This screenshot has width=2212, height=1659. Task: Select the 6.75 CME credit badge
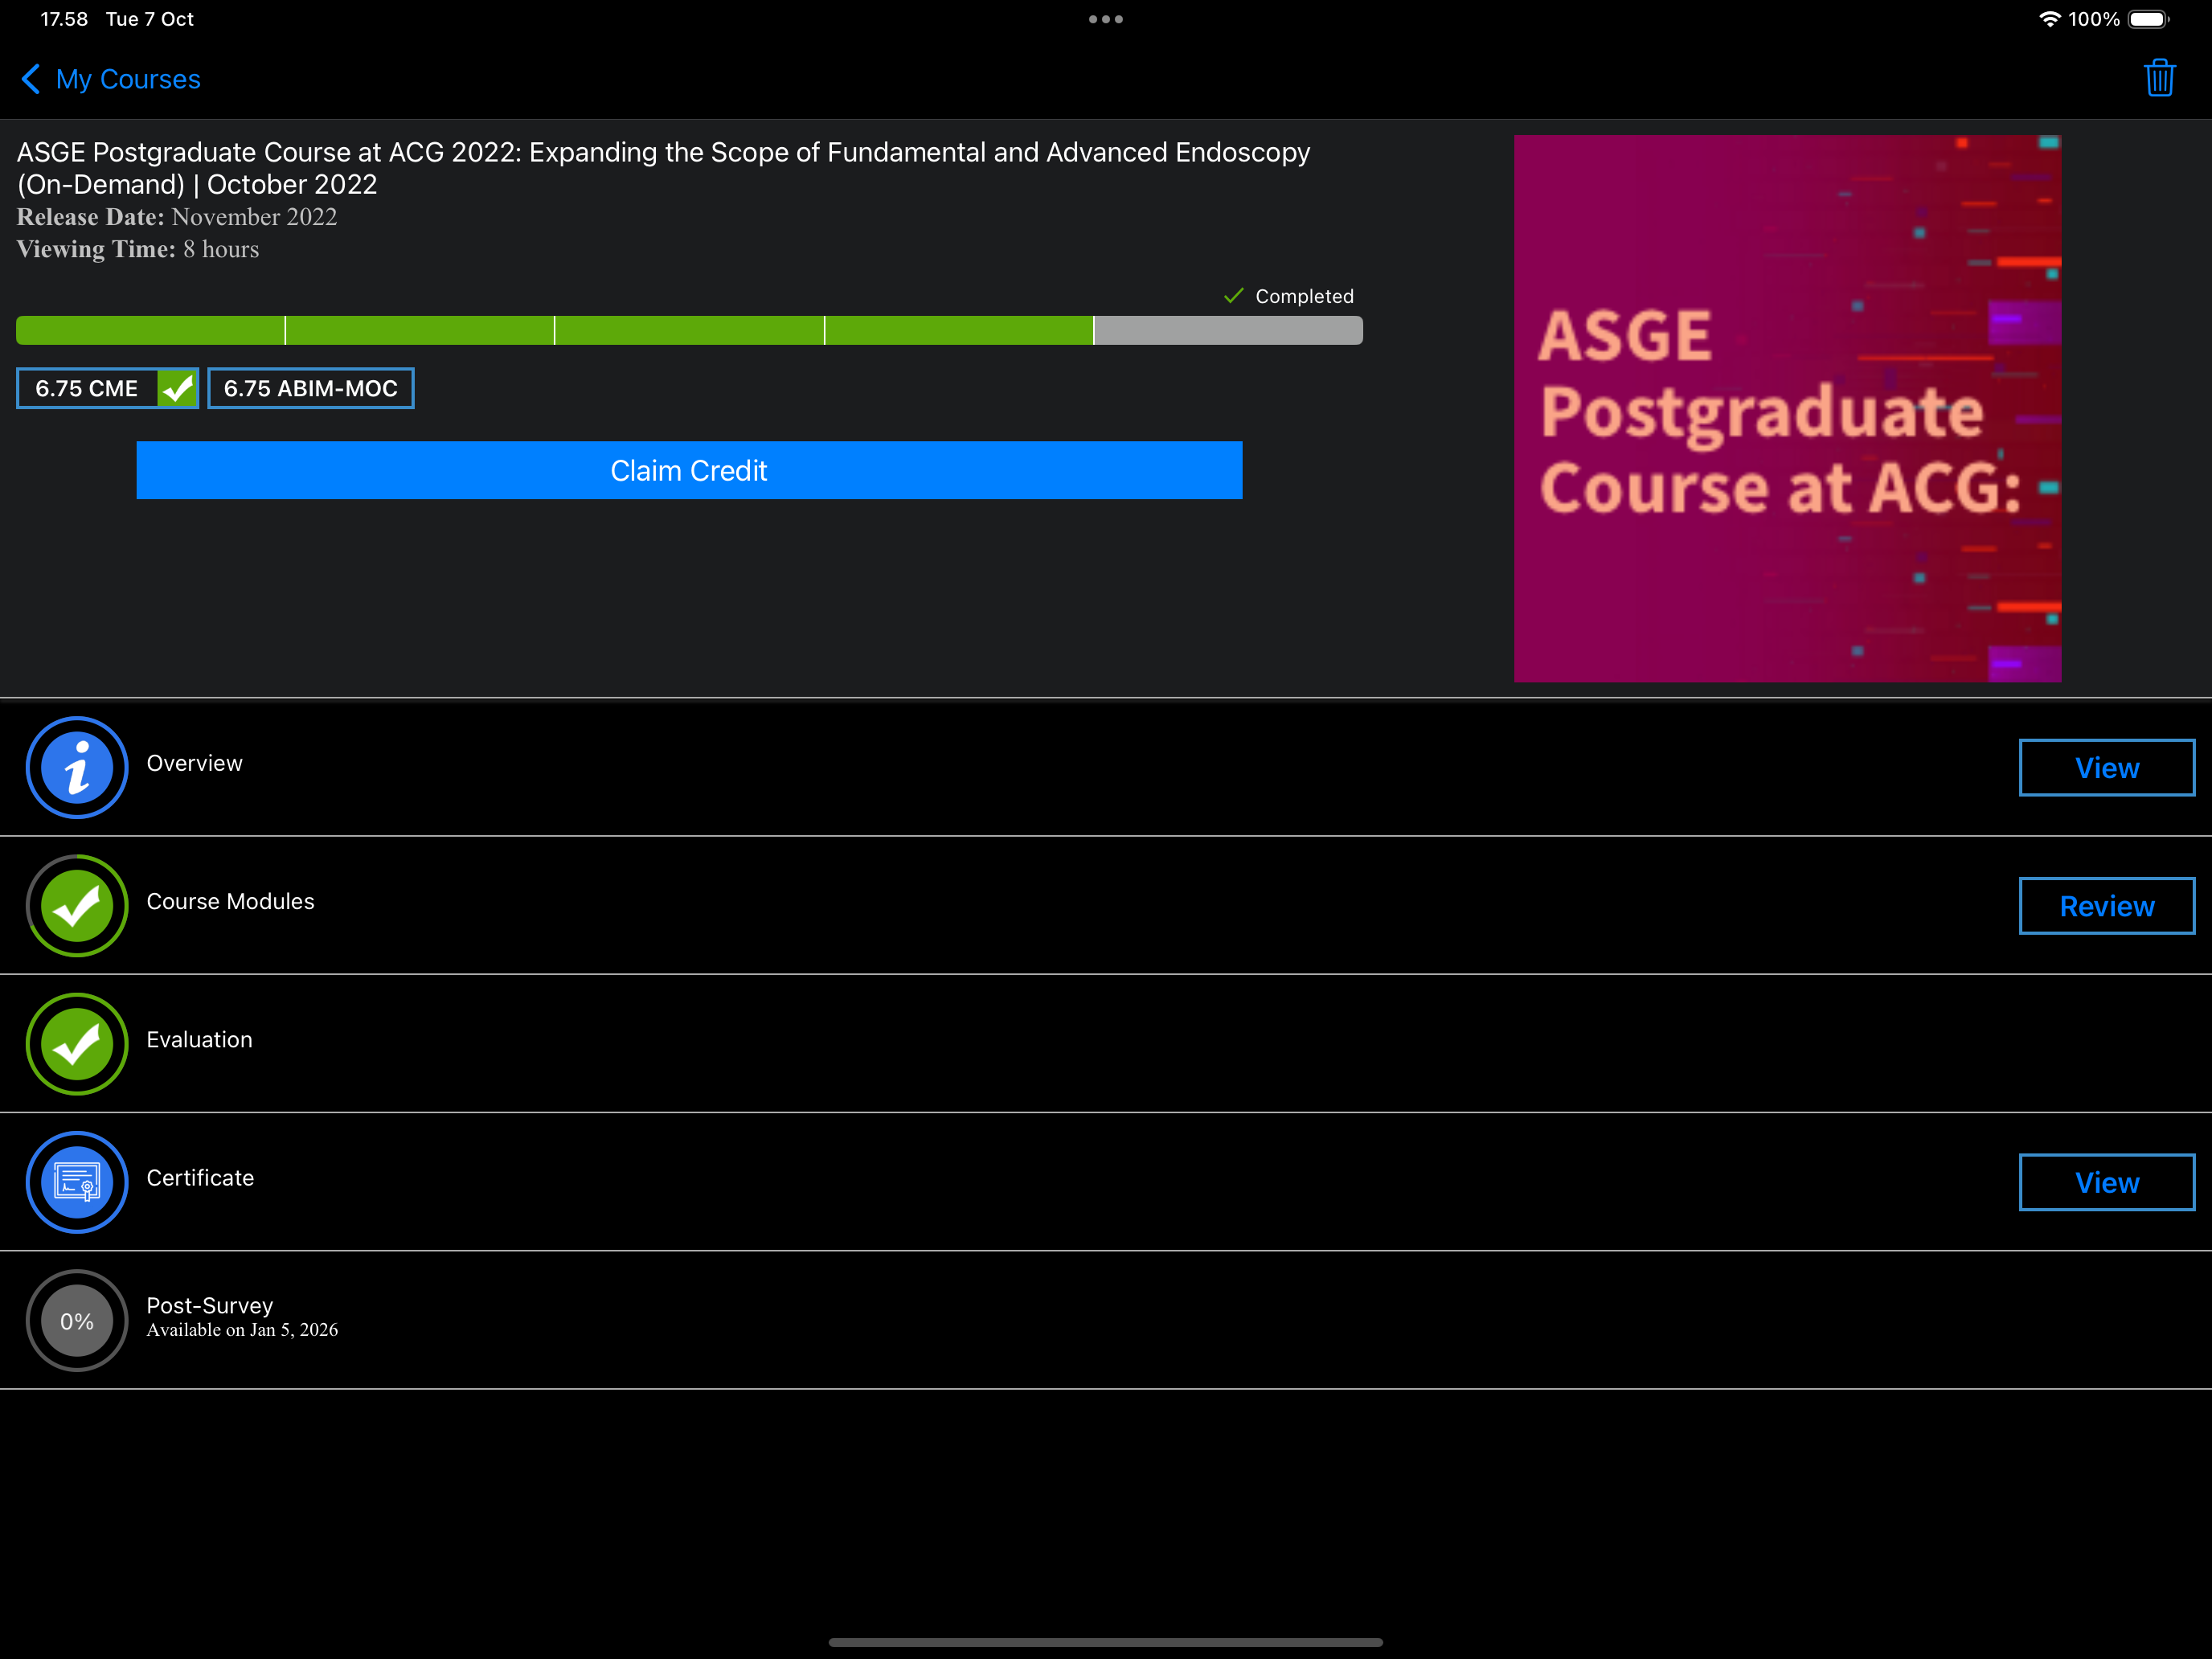coord(107,388)
